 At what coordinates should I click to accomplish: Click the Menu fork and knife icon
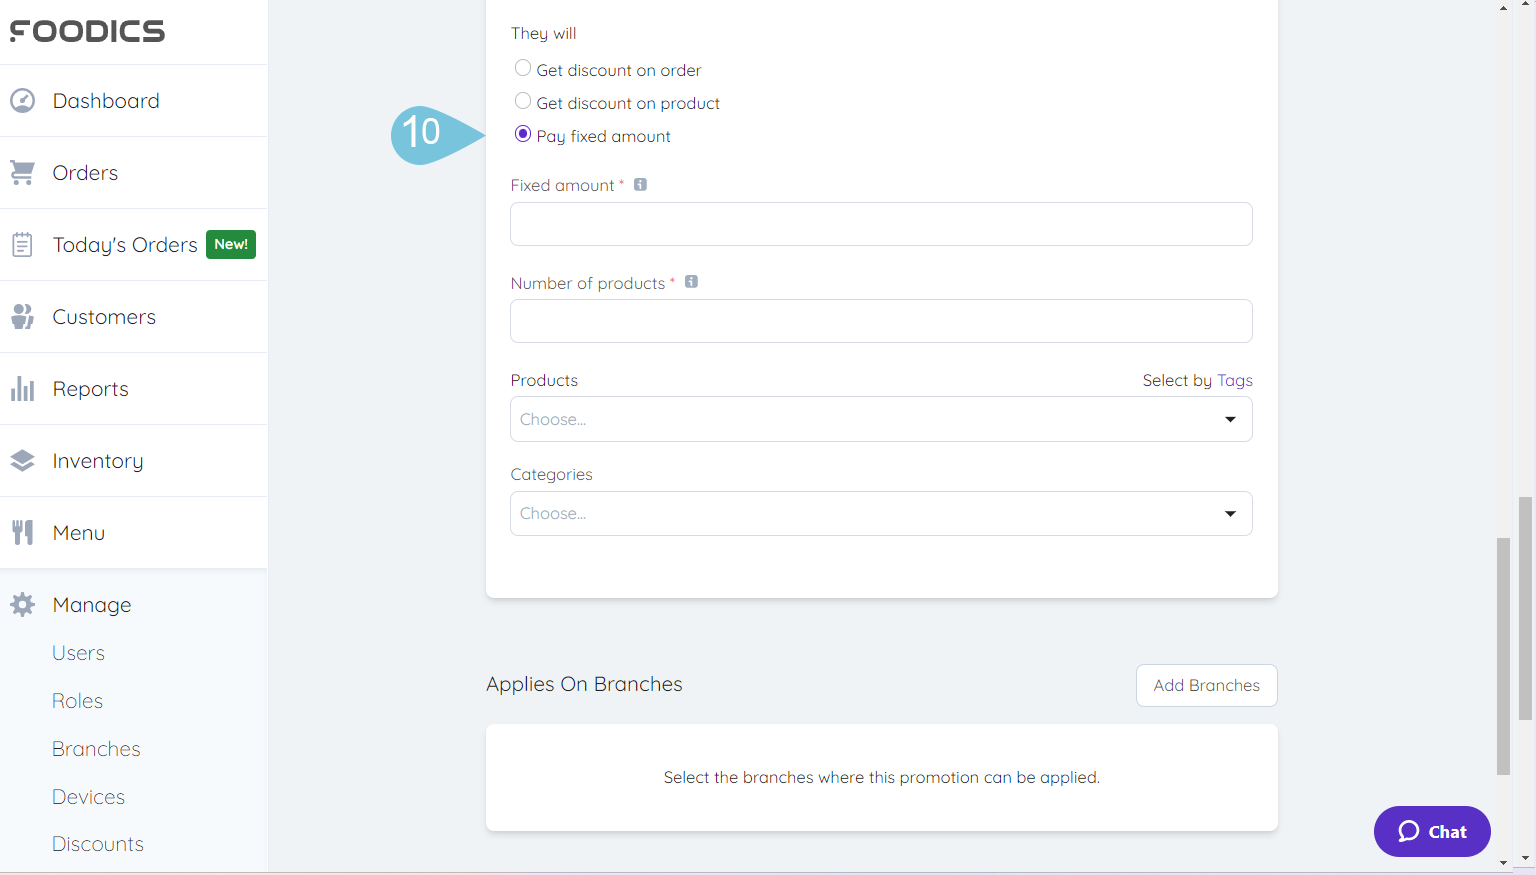click(x=22, y=533)
